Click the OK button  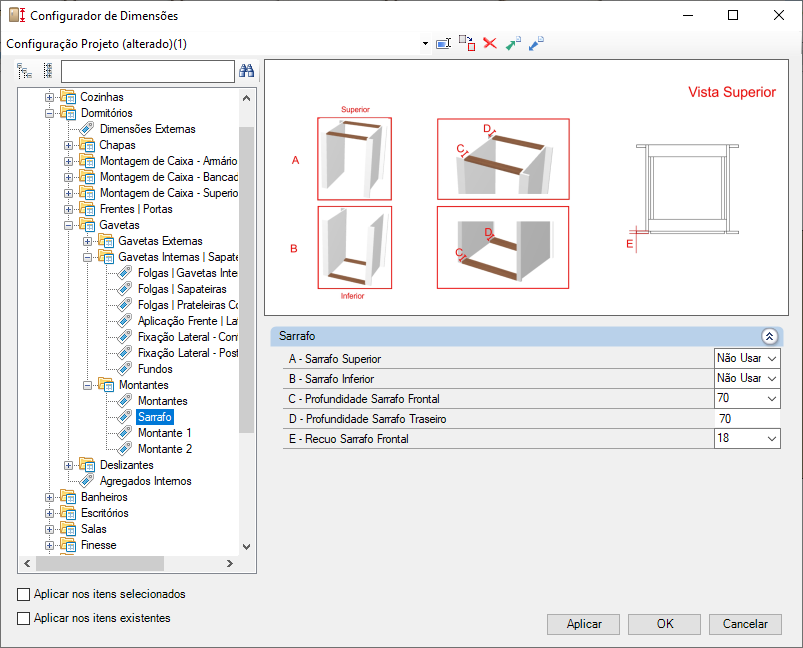pyautogui.click(x=664, y=624)
